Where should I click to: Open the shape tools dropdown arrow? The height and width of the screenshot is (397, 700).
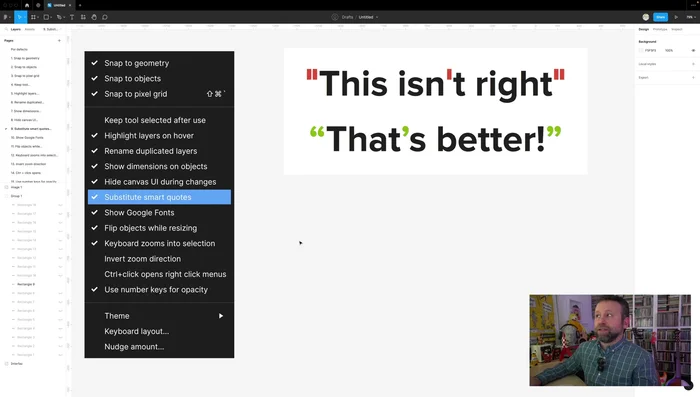pyautogui.click(x=51, y=17)
